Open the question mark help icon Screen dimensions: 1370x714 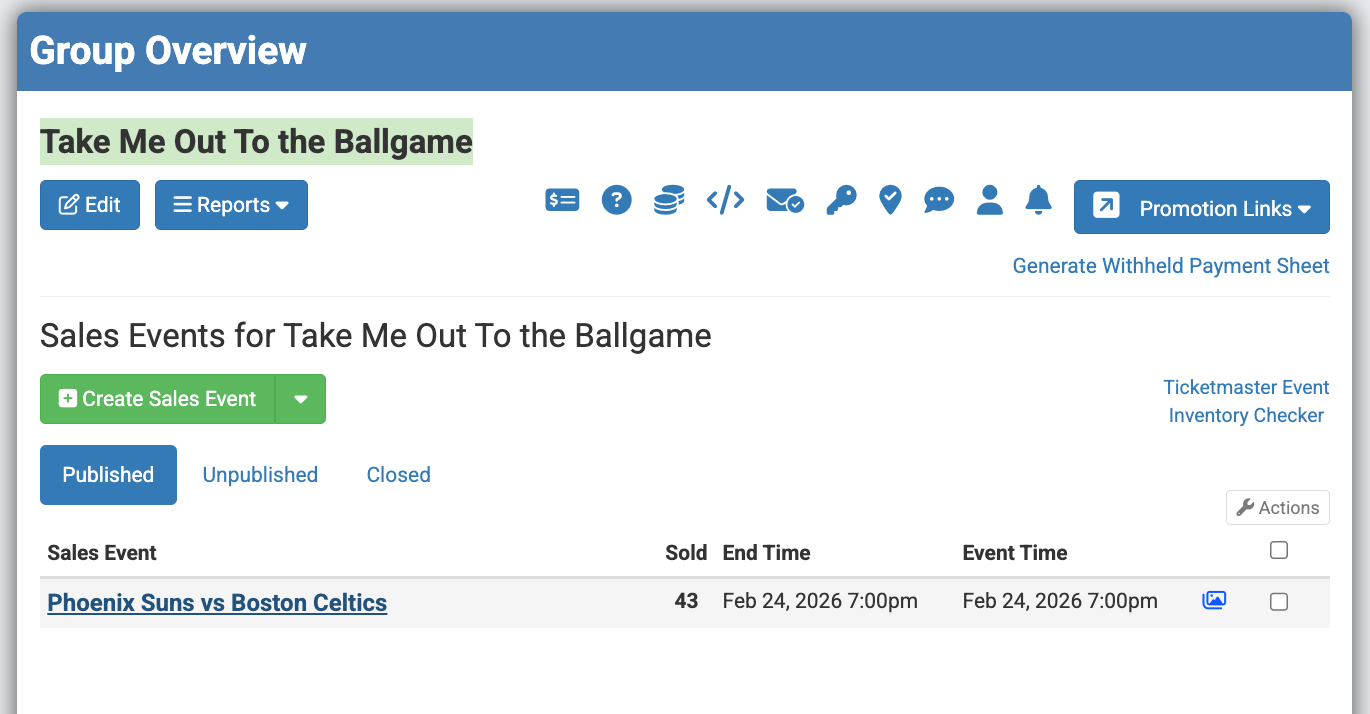point(616,201)
